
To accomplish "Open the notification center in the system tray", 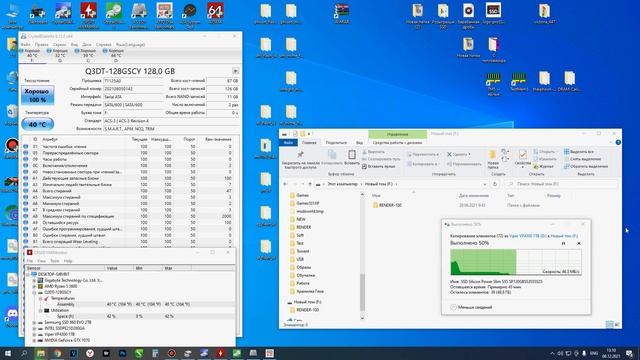I will (x=630, y=353).
